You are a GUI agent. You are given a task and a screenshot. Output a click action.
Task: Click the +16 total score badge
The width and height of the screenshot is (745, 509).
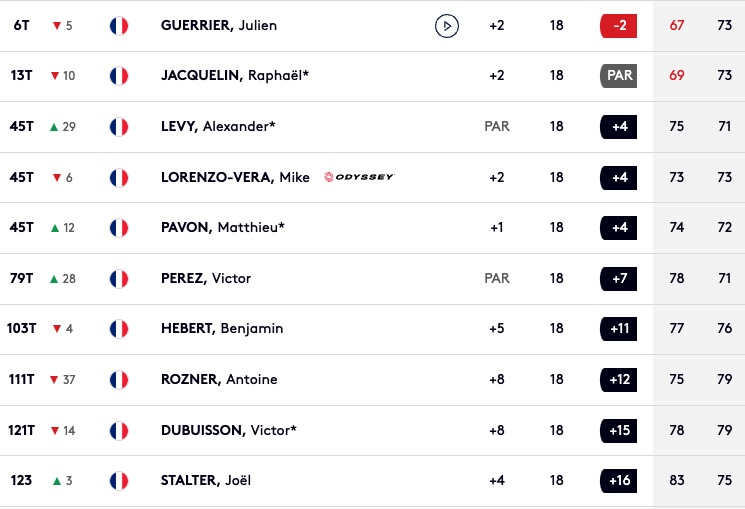[619, 480]
